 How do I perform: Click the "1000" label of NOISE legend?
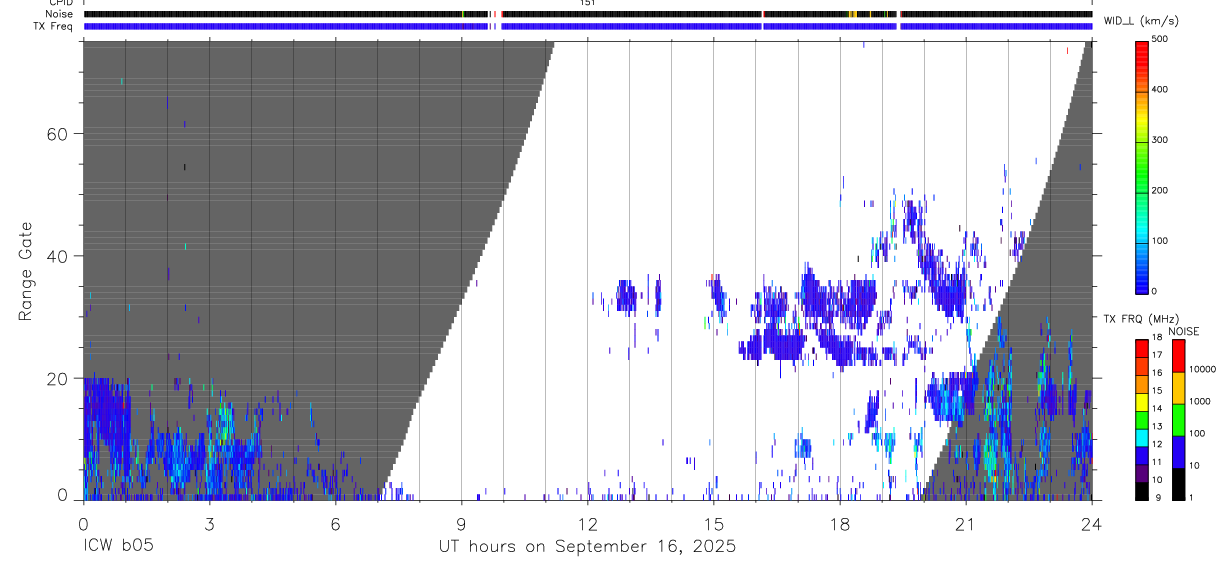pyautogui.click(x=1200, y=401)
